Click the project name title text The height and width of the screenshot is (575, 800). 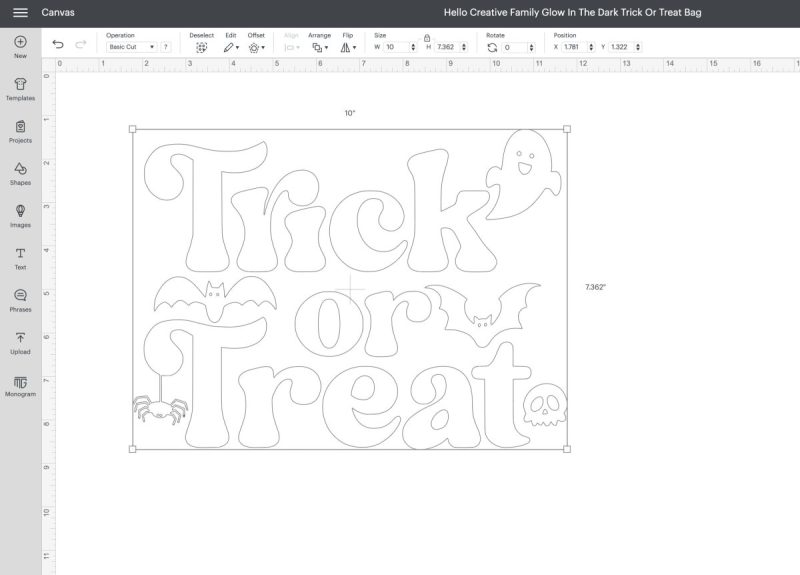pos(572,12)
